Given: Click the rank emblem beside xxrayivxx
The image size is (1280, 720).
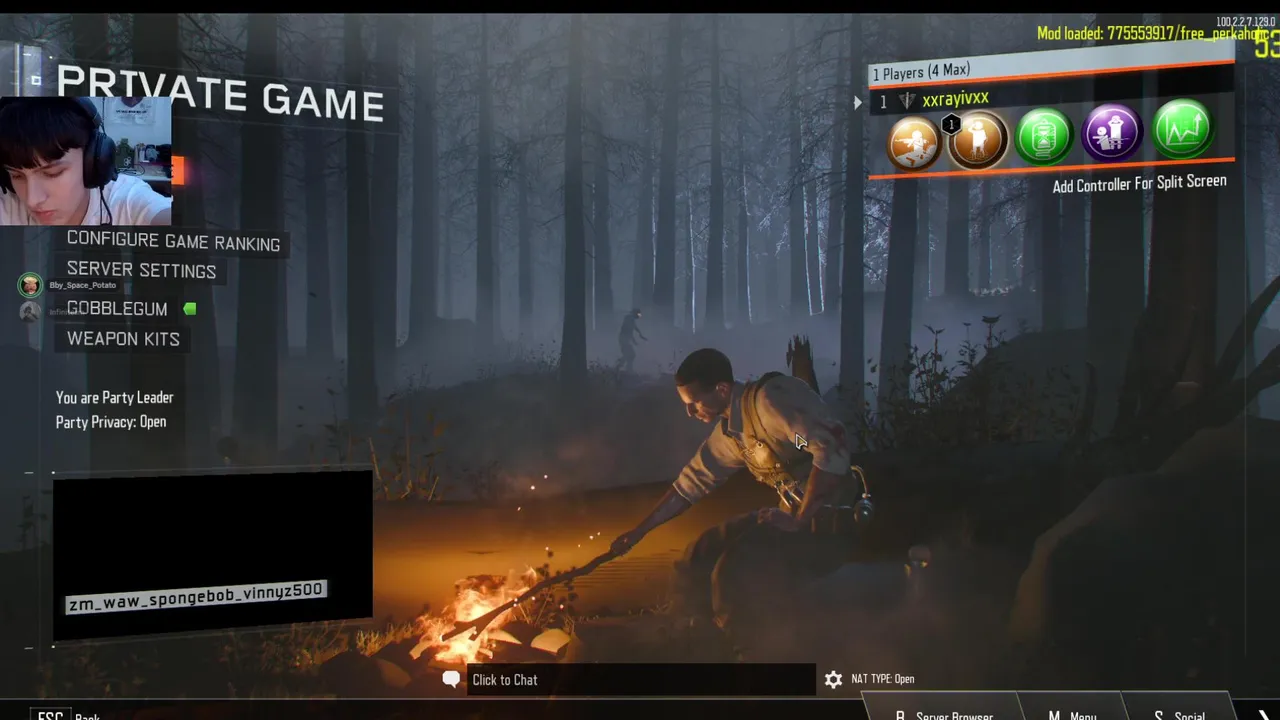Looking at the screenshot, I should pyautogui.click(x=907, y=101).
